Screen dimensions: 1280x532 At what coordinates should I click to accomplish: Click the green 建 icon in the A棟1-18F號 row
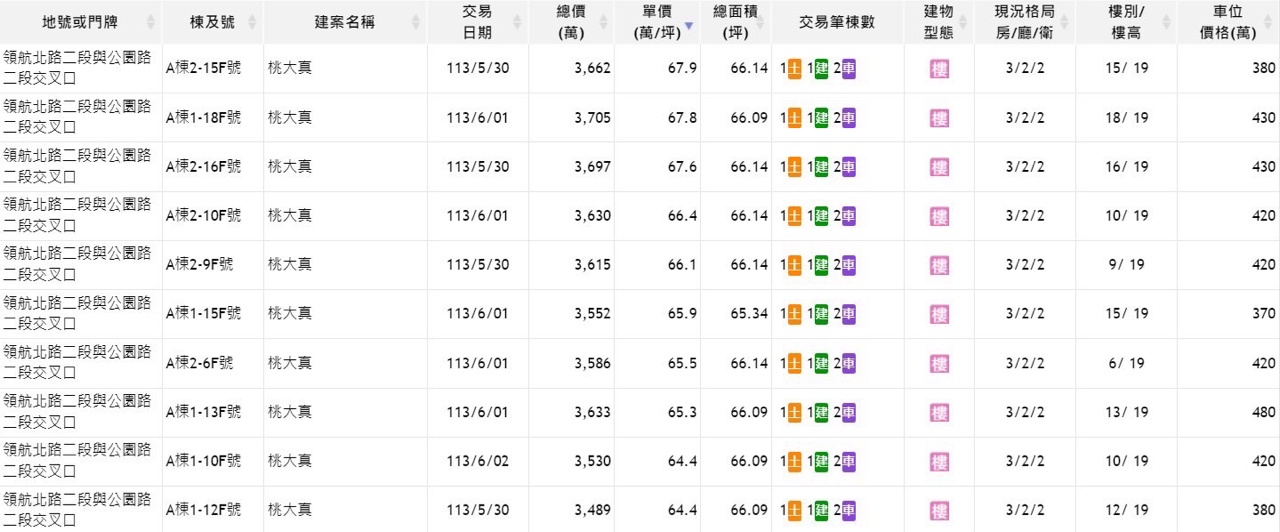(x=821, y=118)
